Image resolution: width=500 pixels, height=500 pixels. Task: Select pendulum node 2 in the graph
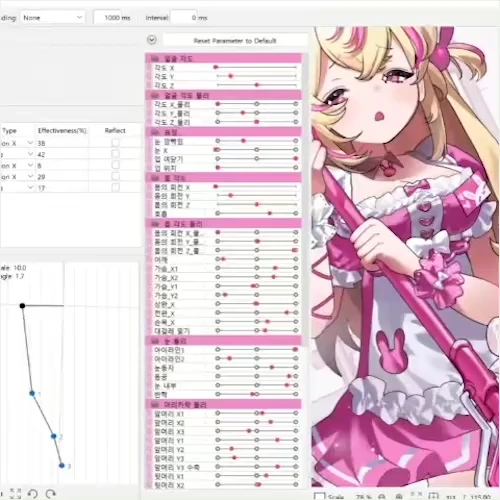click(54, 436)
